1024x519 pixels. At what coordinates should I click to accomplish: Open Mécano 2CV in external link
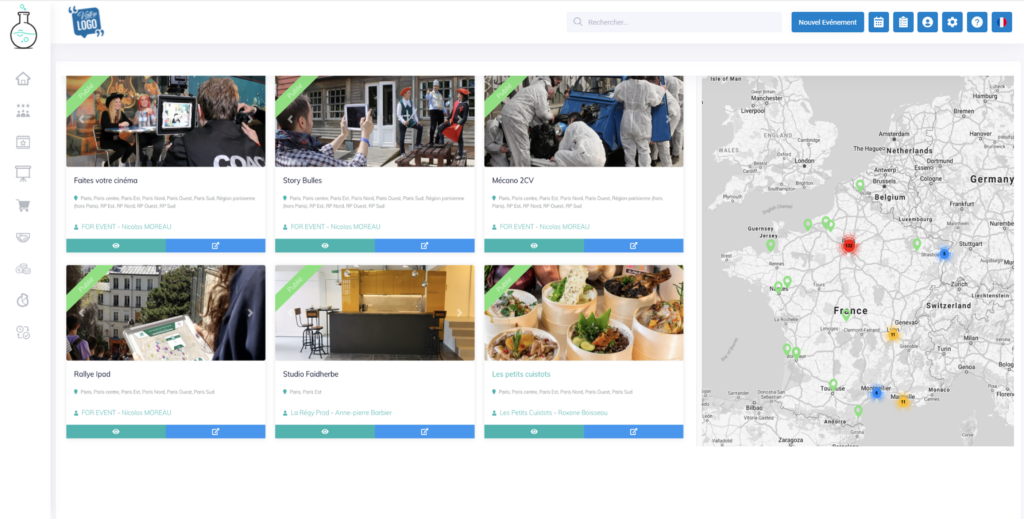pos(633,245)
